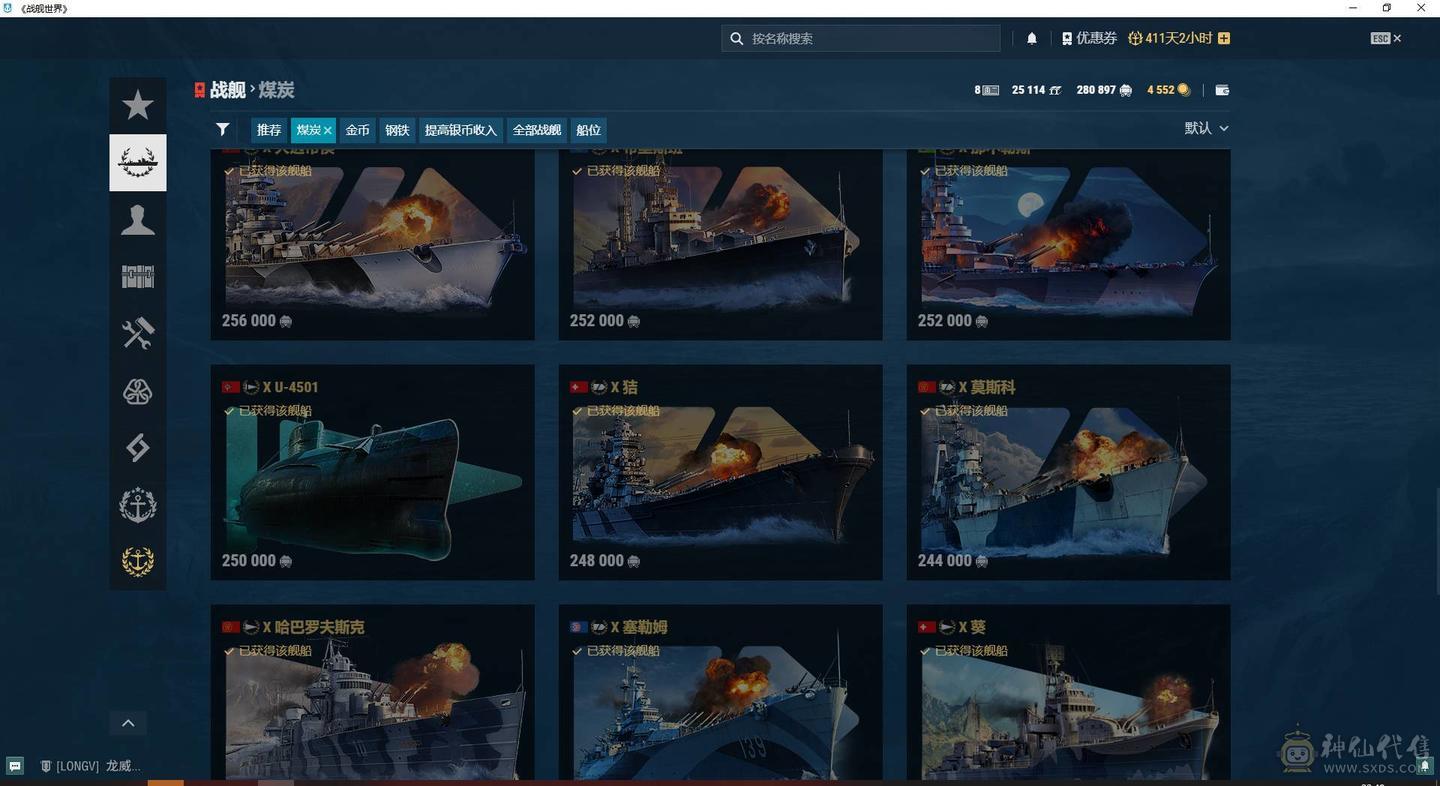The height and width of the screenshot is (786, 1440).
Task: Click the coupon count 8
Action: click(987, 90)
